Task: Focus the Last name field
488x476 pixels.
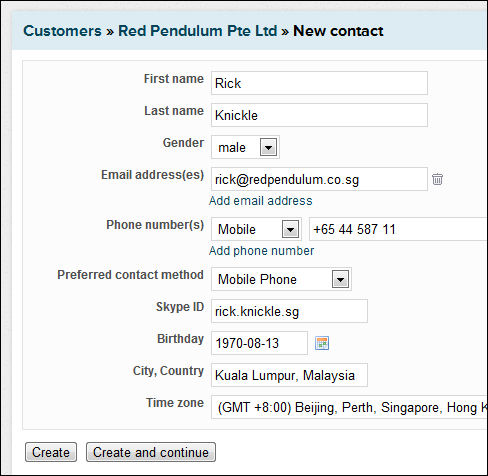Action: 319,115
